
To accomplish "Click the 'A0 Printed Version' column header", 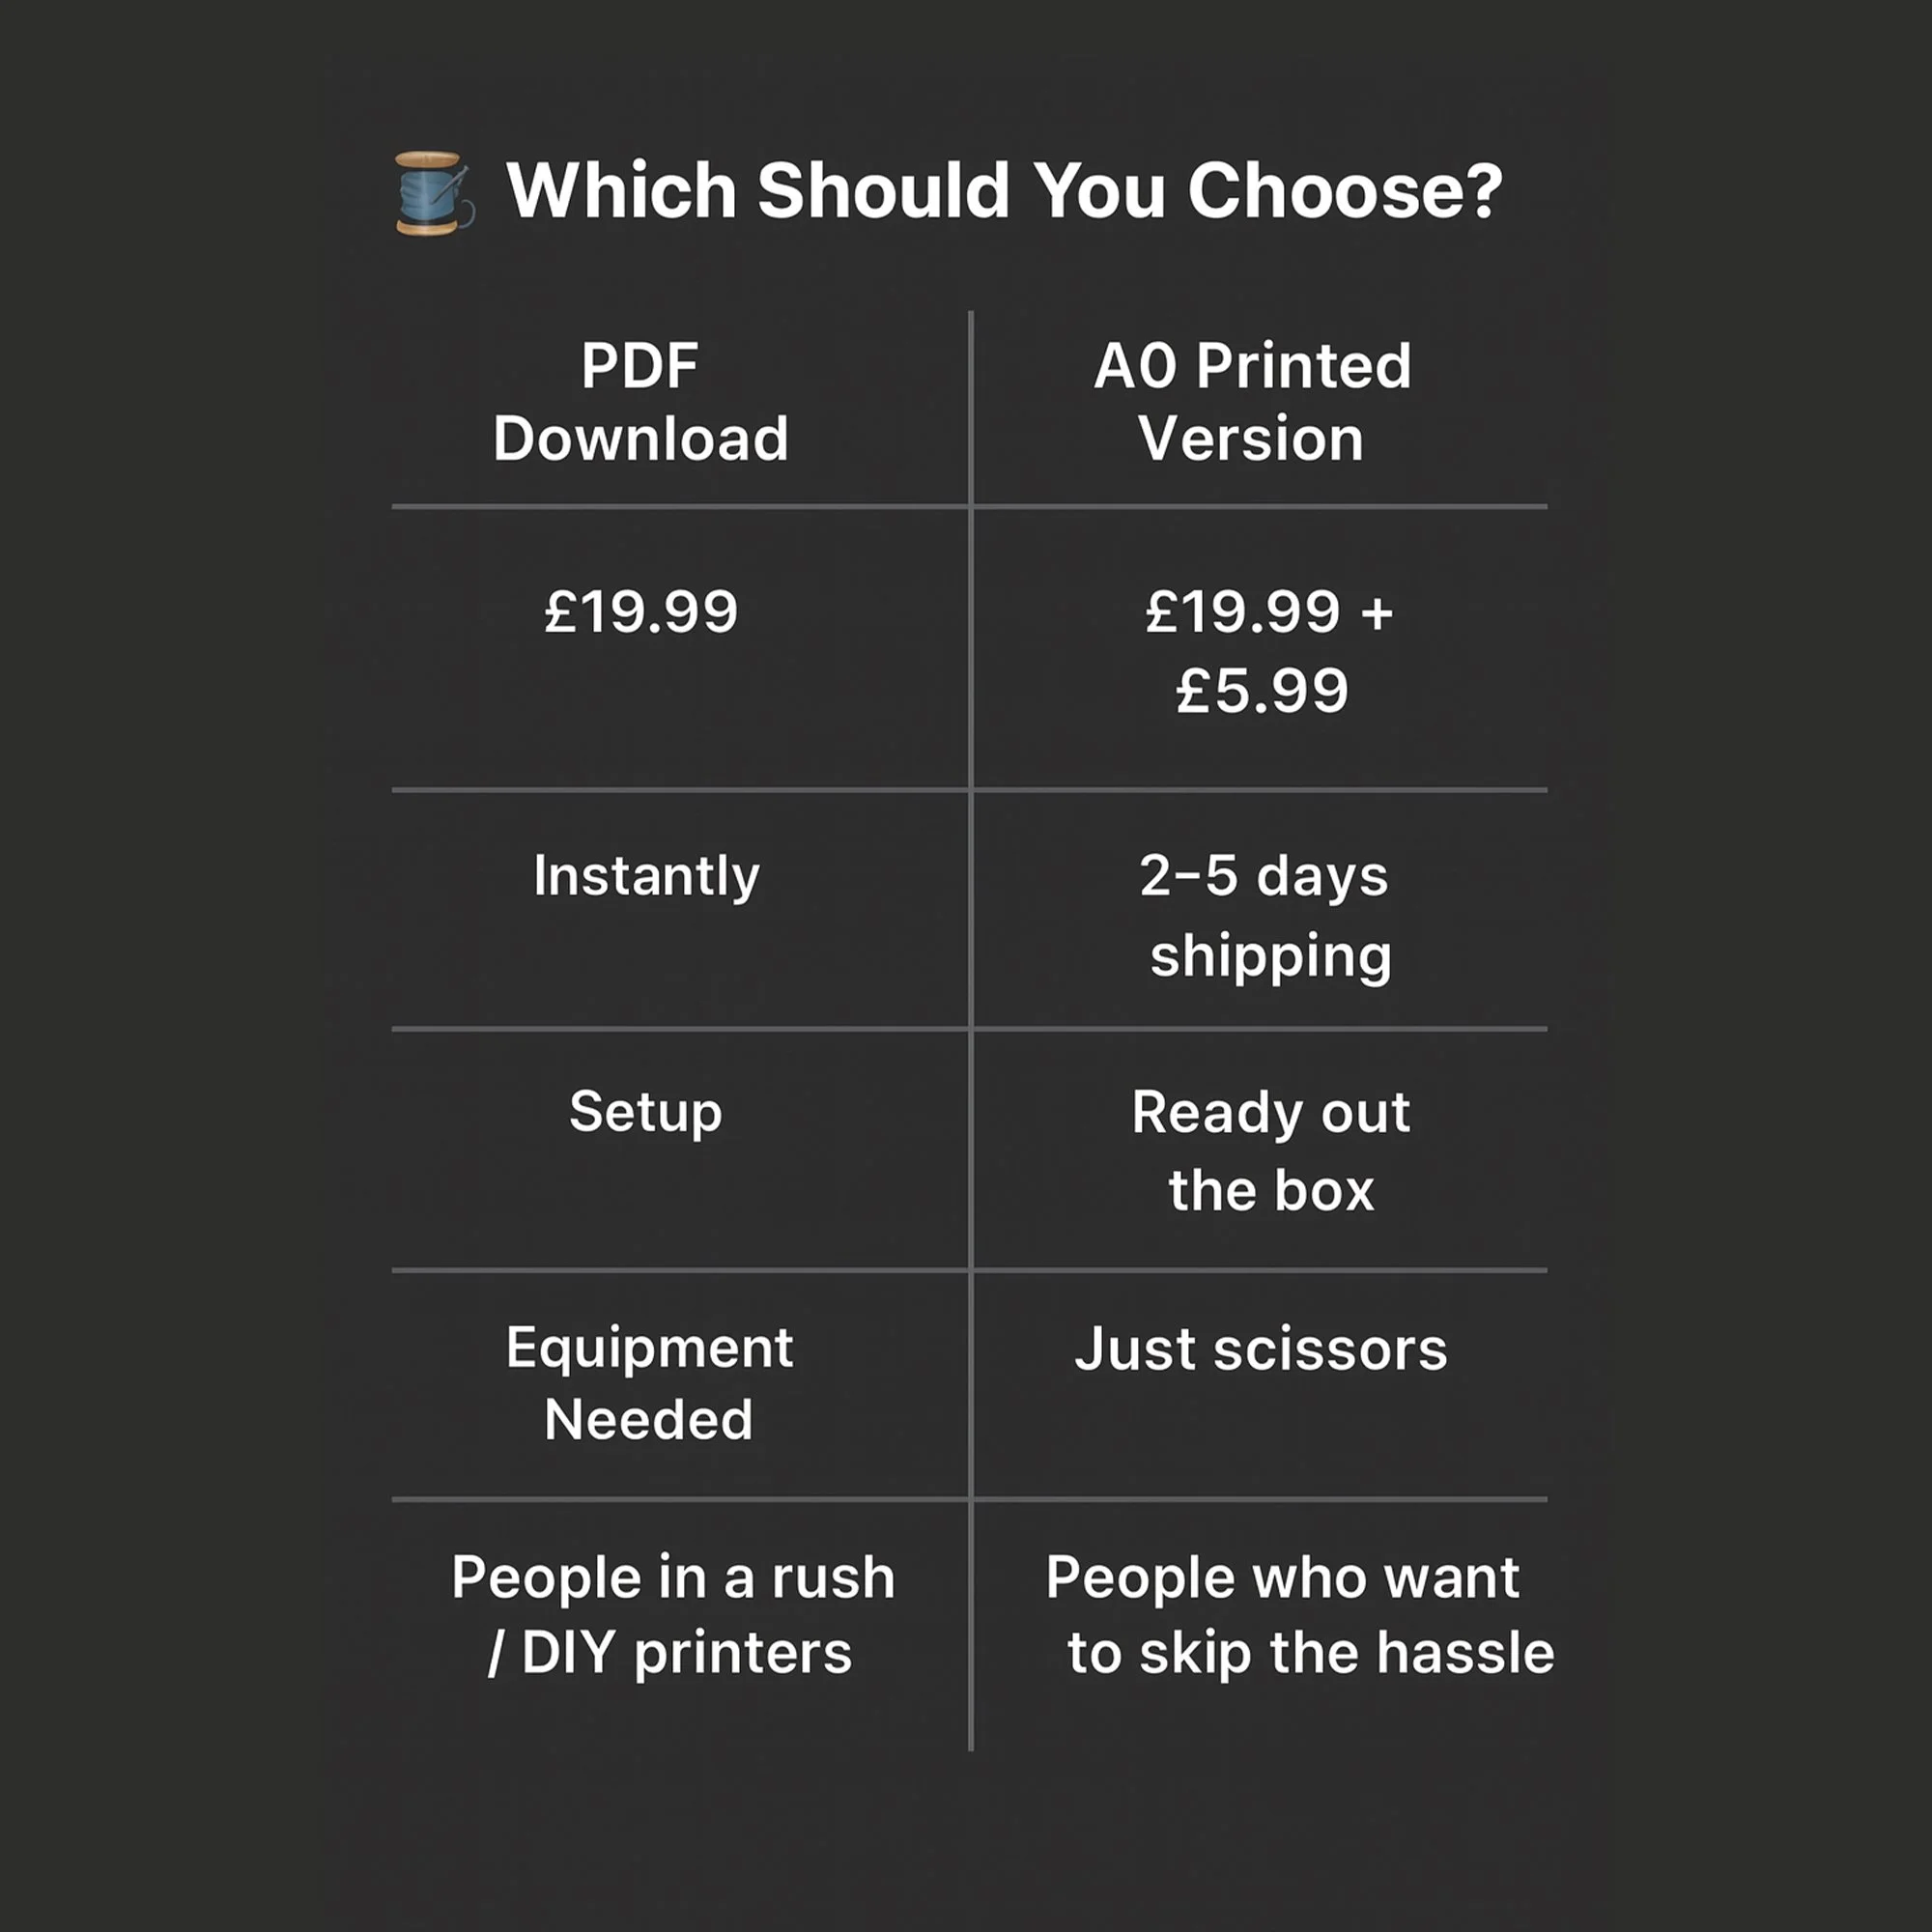I will 1252,402.
